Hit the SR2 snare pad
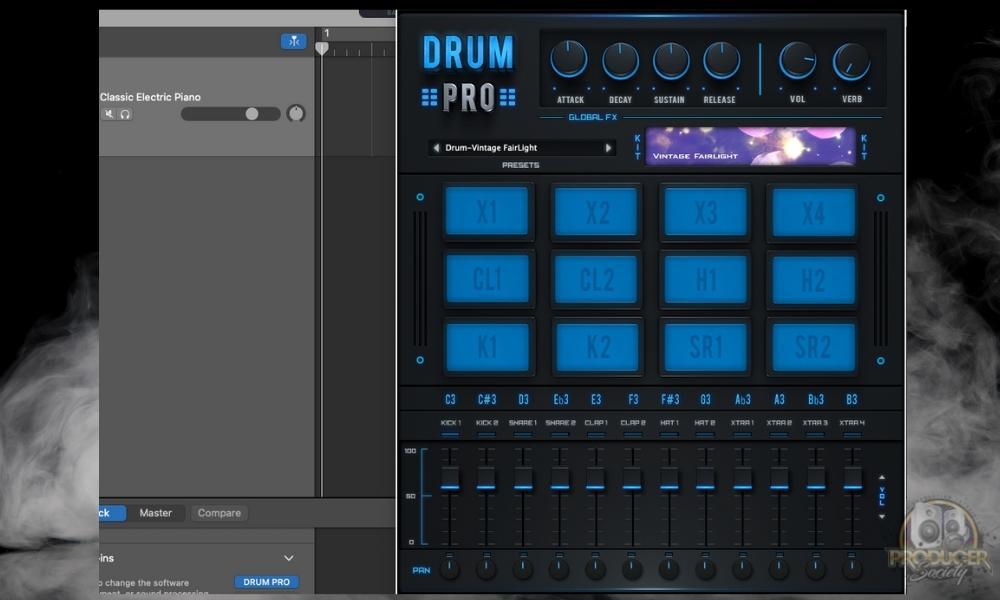Screen dimensions: 1000x600 813,347
